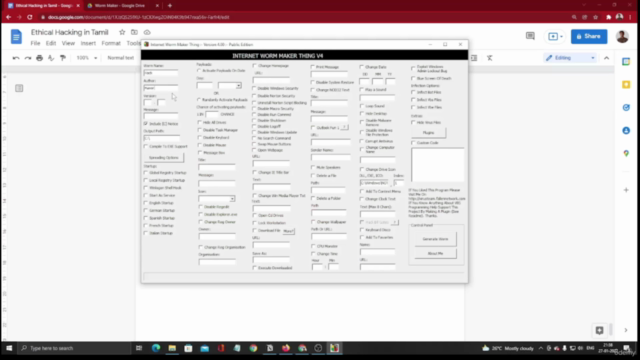Viewport: 640px width, 360px height.
Task: Star the Ethical Hacking in Tamil document
Action: pyautogui.click(x=122, y=32)
